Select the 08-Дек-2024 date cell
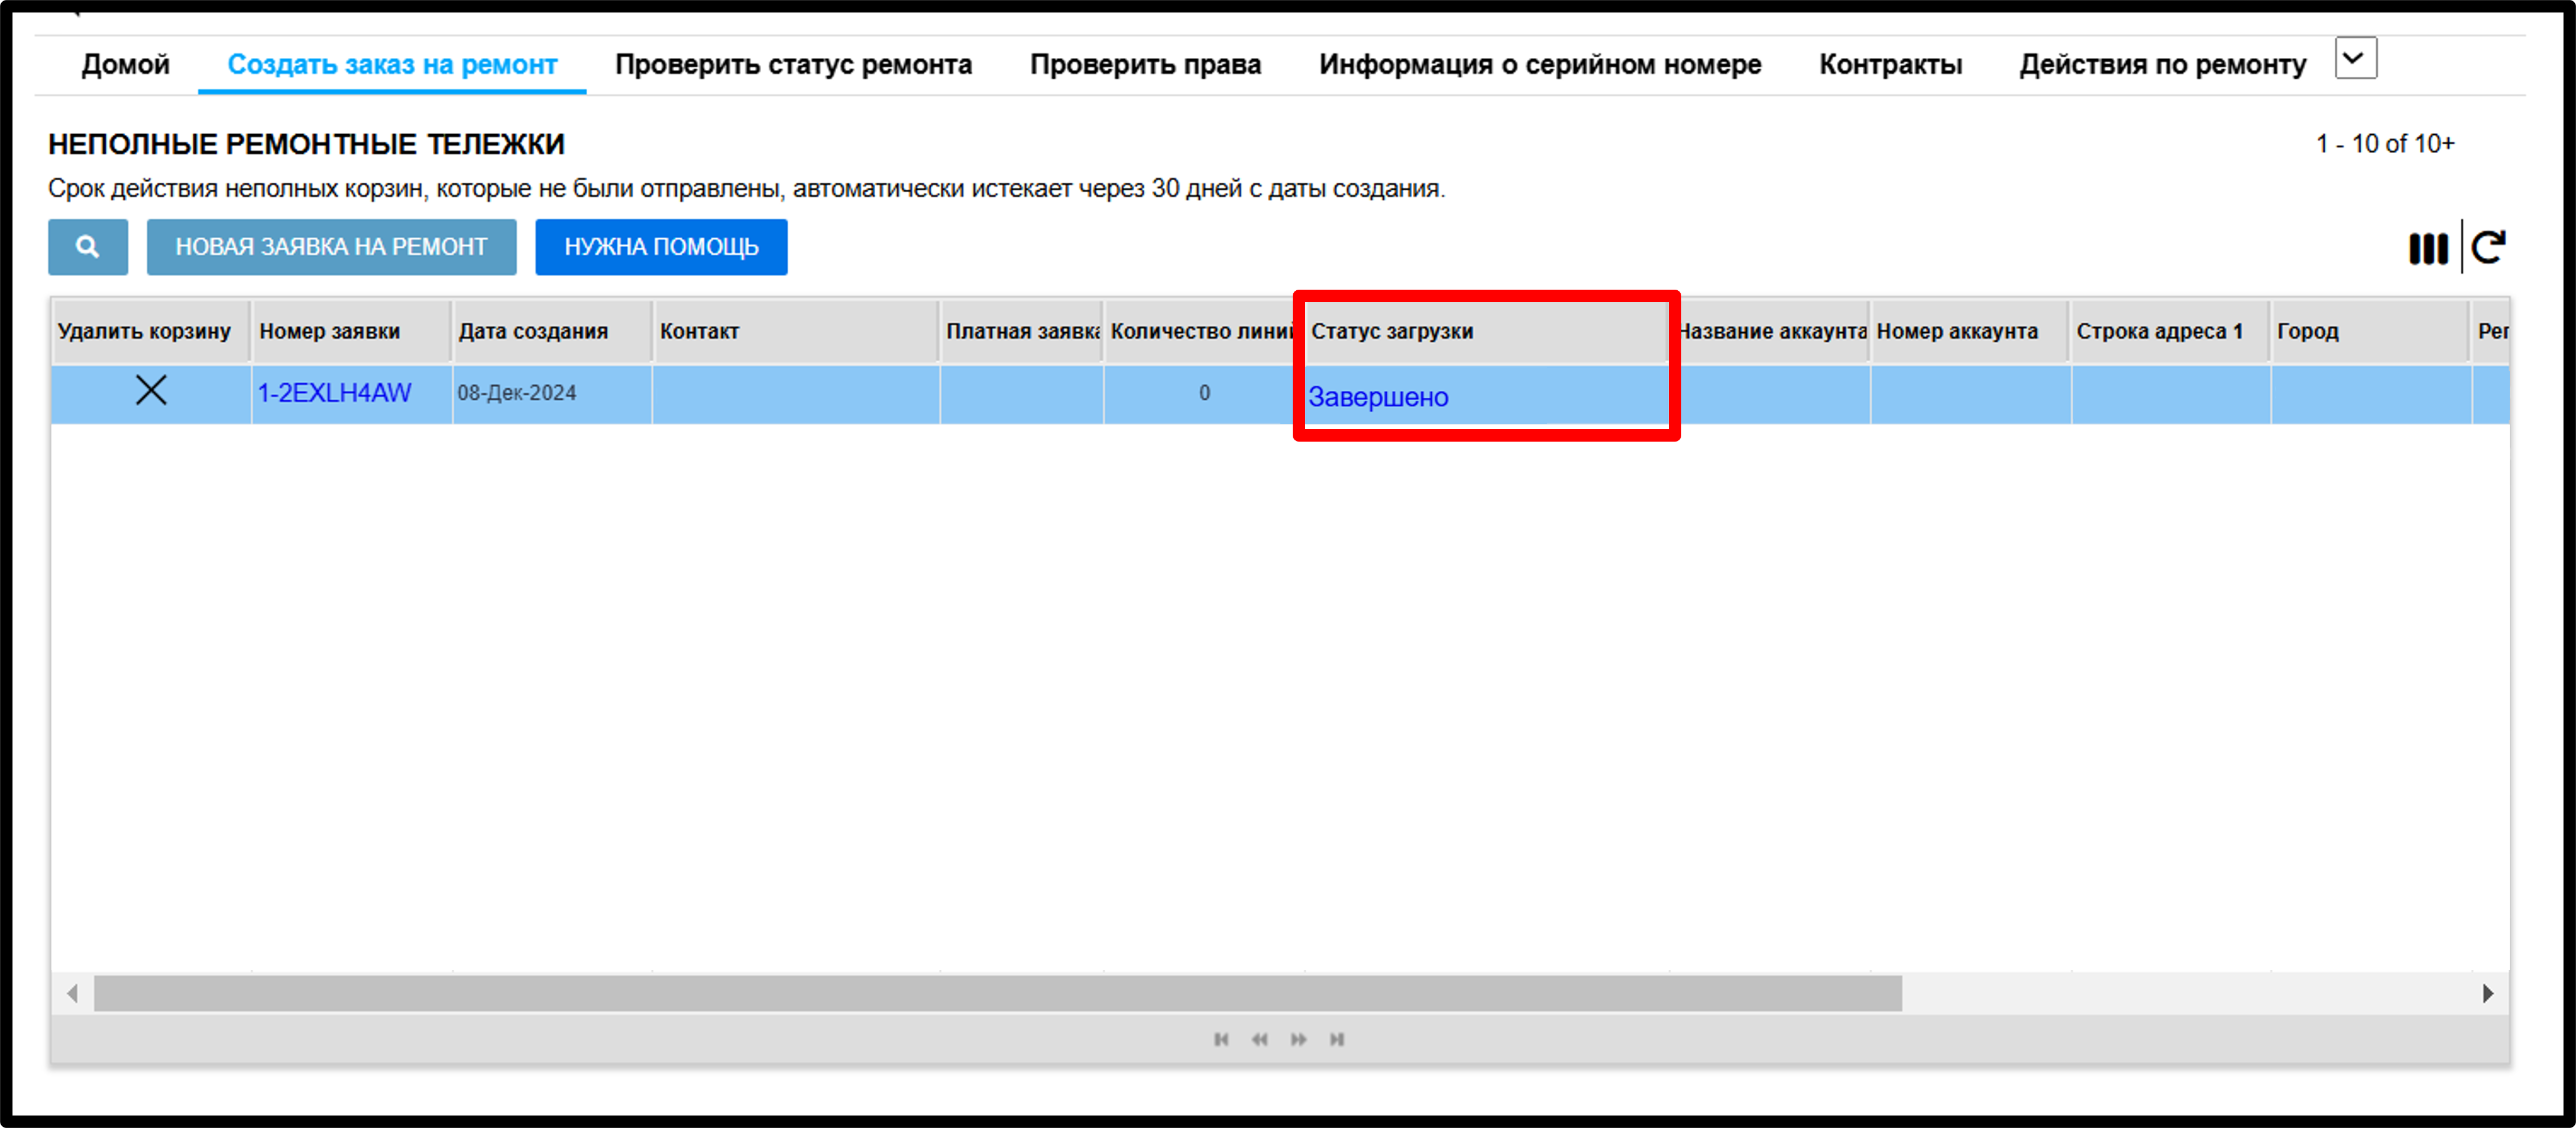Screen dimensions: 2576x1128 [x=552, y=394]
